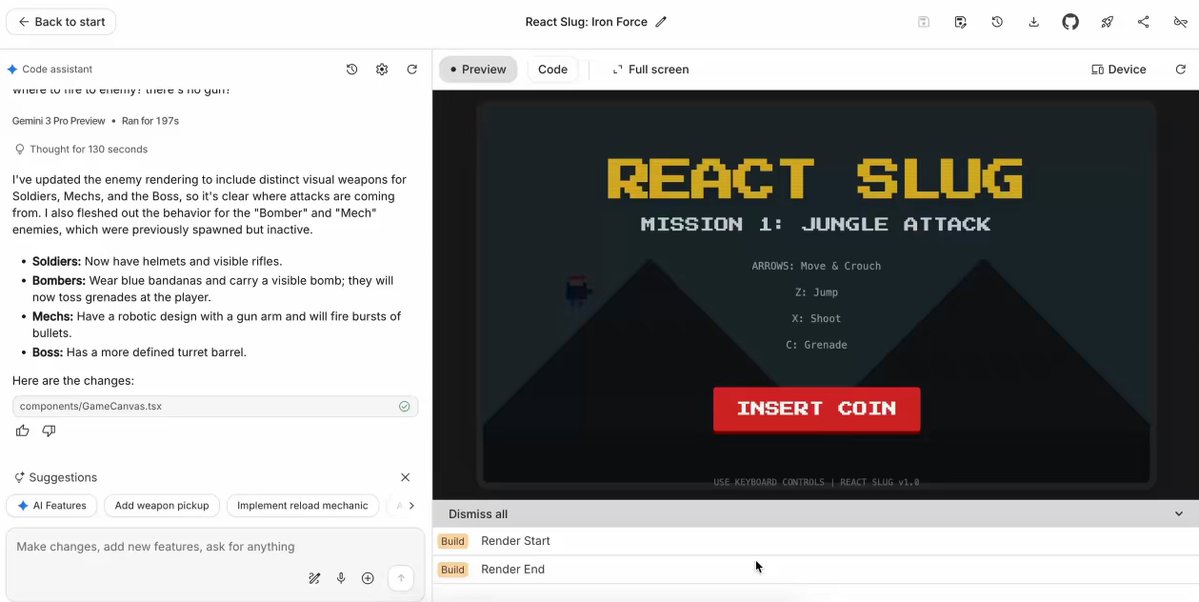Add an attachment with the plus icon
Screen dimensions: 1199x602
368,578
